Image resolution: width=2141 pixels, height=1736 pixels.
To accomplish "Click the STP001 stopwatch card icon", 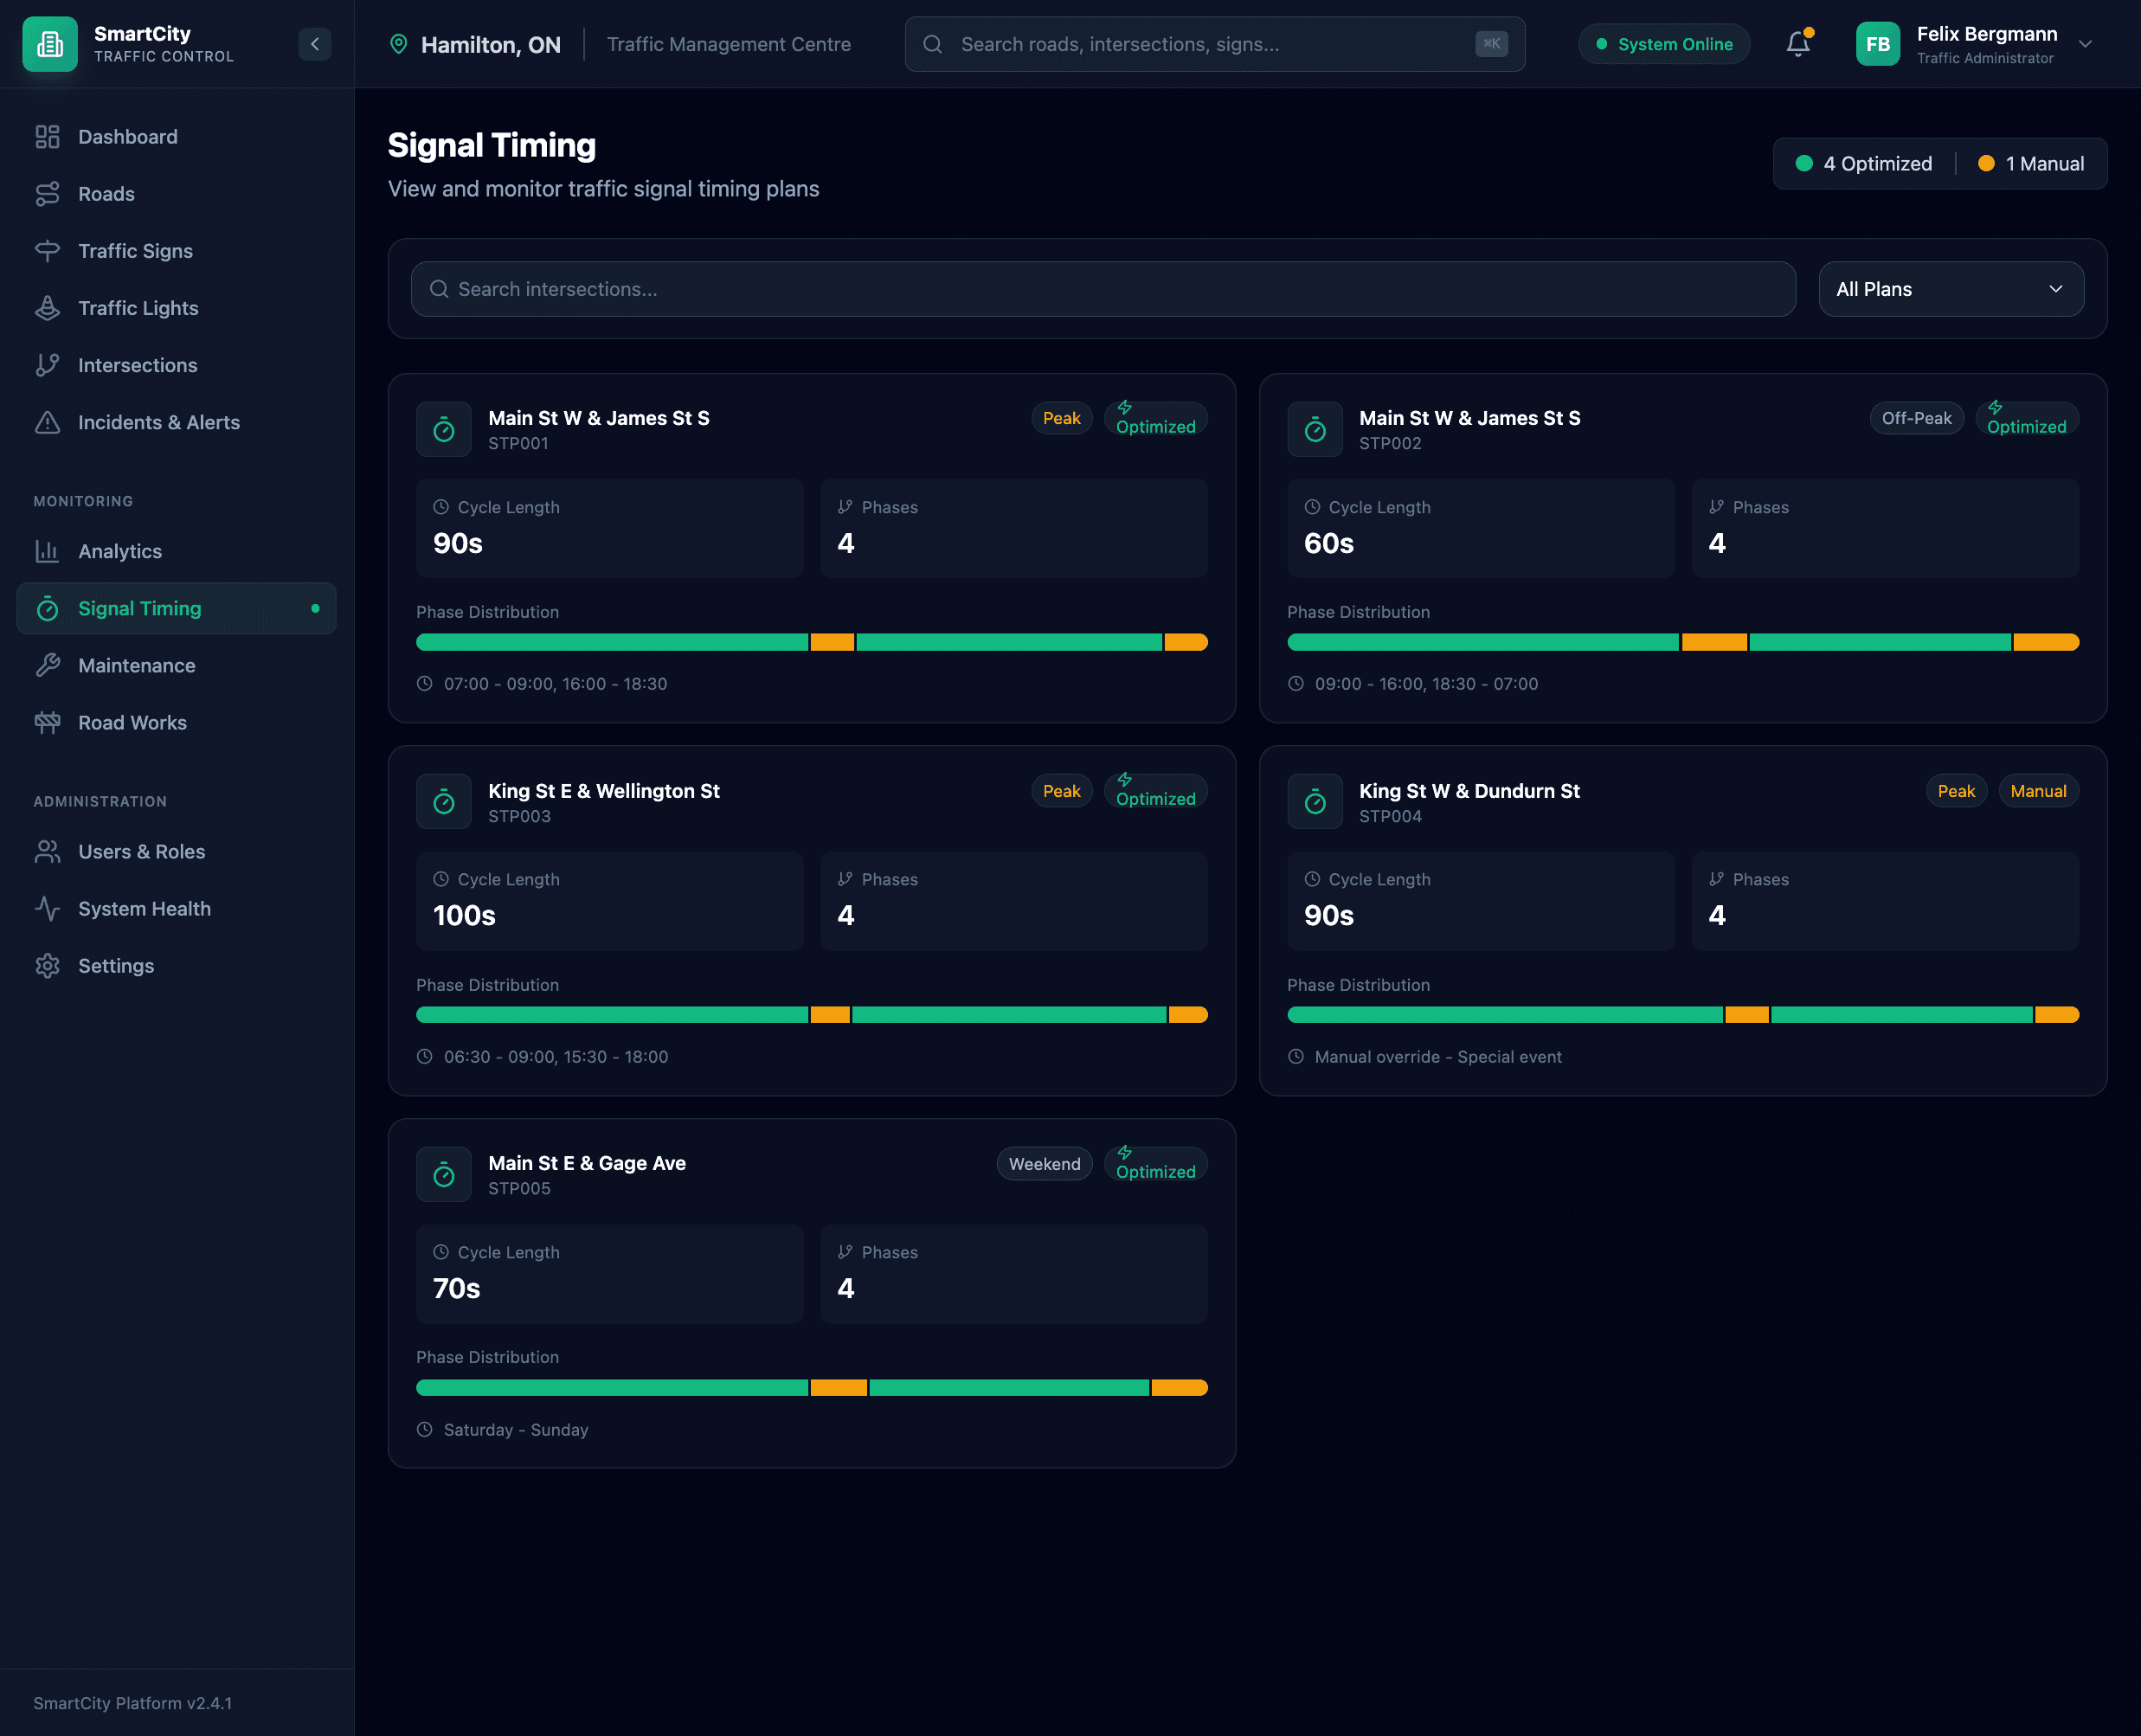I will [x=444, y=430].
